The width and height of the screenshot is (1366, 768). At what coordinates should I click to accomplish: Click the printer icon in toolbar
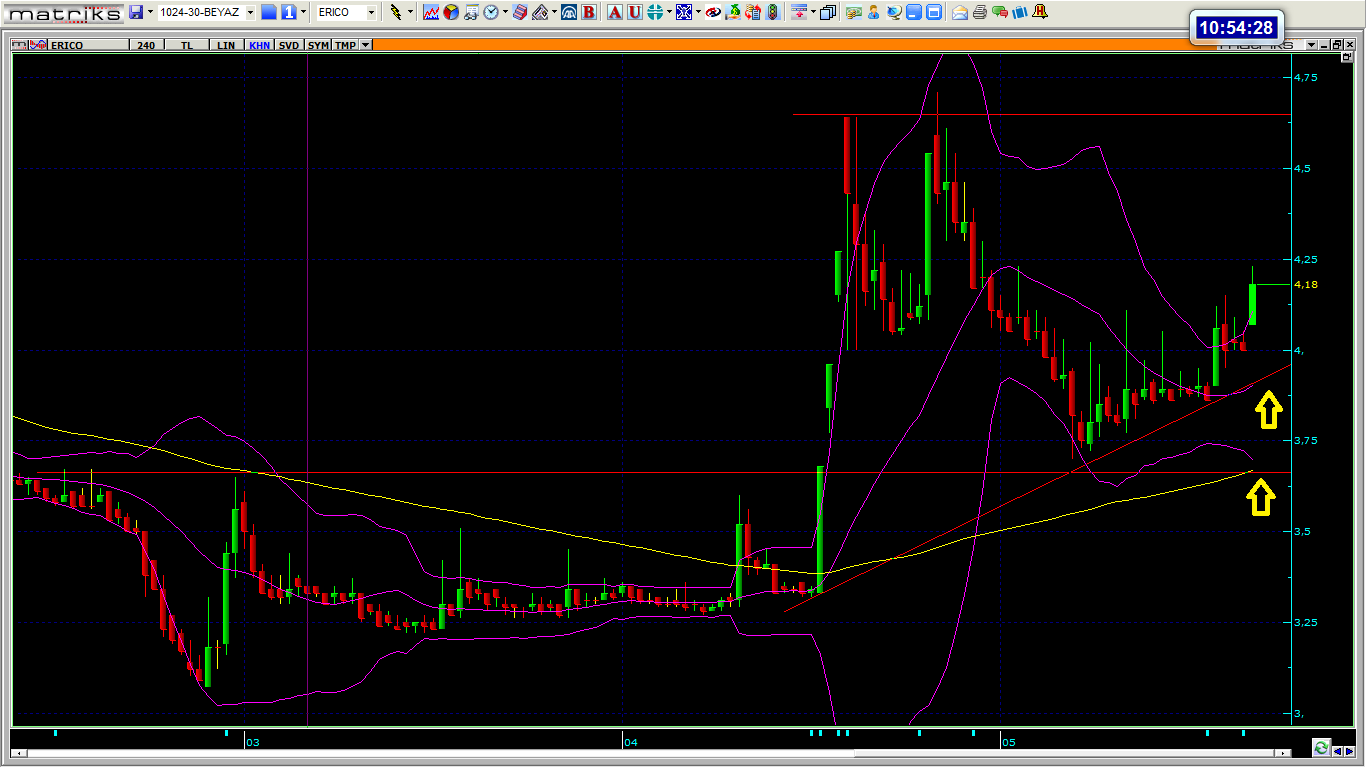pos(980,12)
